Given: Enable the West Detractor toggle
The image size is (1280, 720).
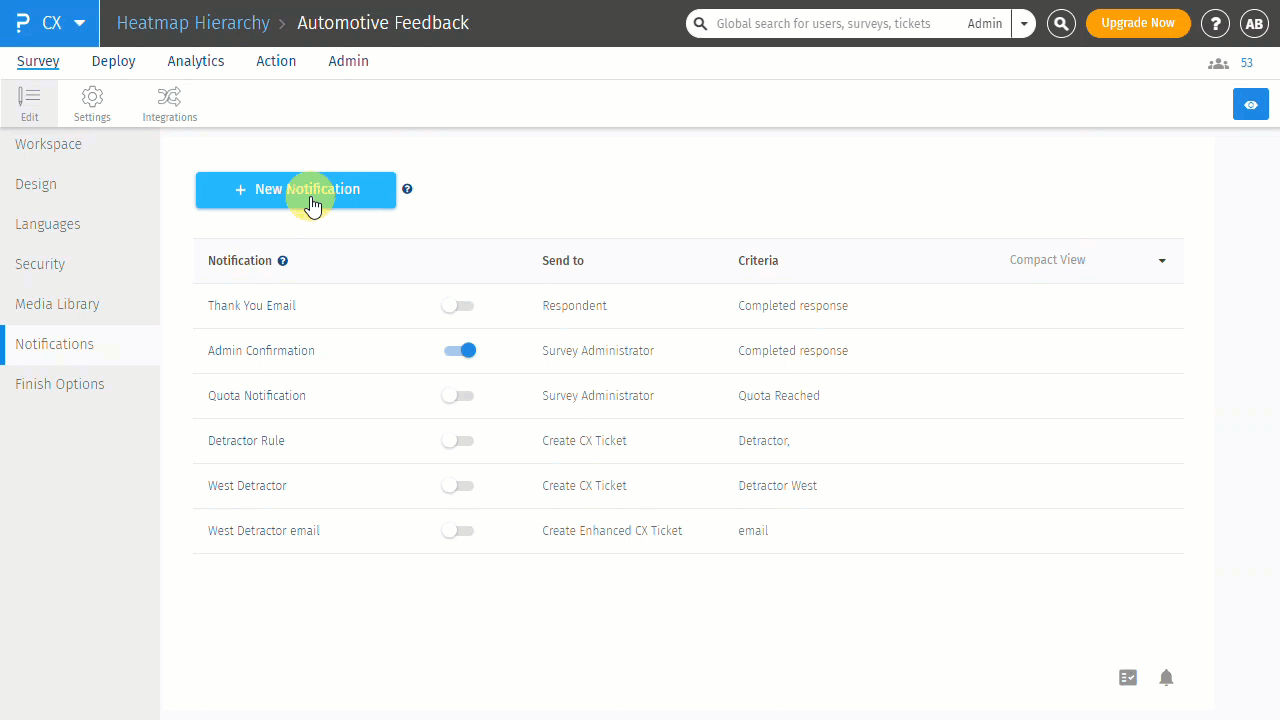Looking at the screenshot, I should [x=458, y=486].
